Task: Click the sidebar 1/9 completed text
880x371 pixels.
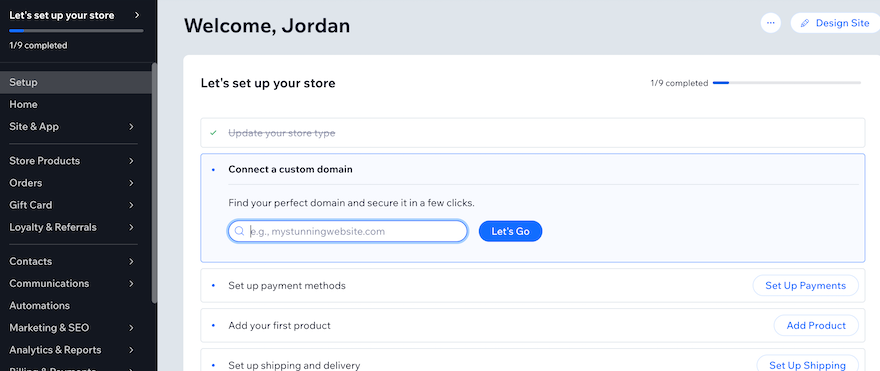Action: [x=38, y=45]
